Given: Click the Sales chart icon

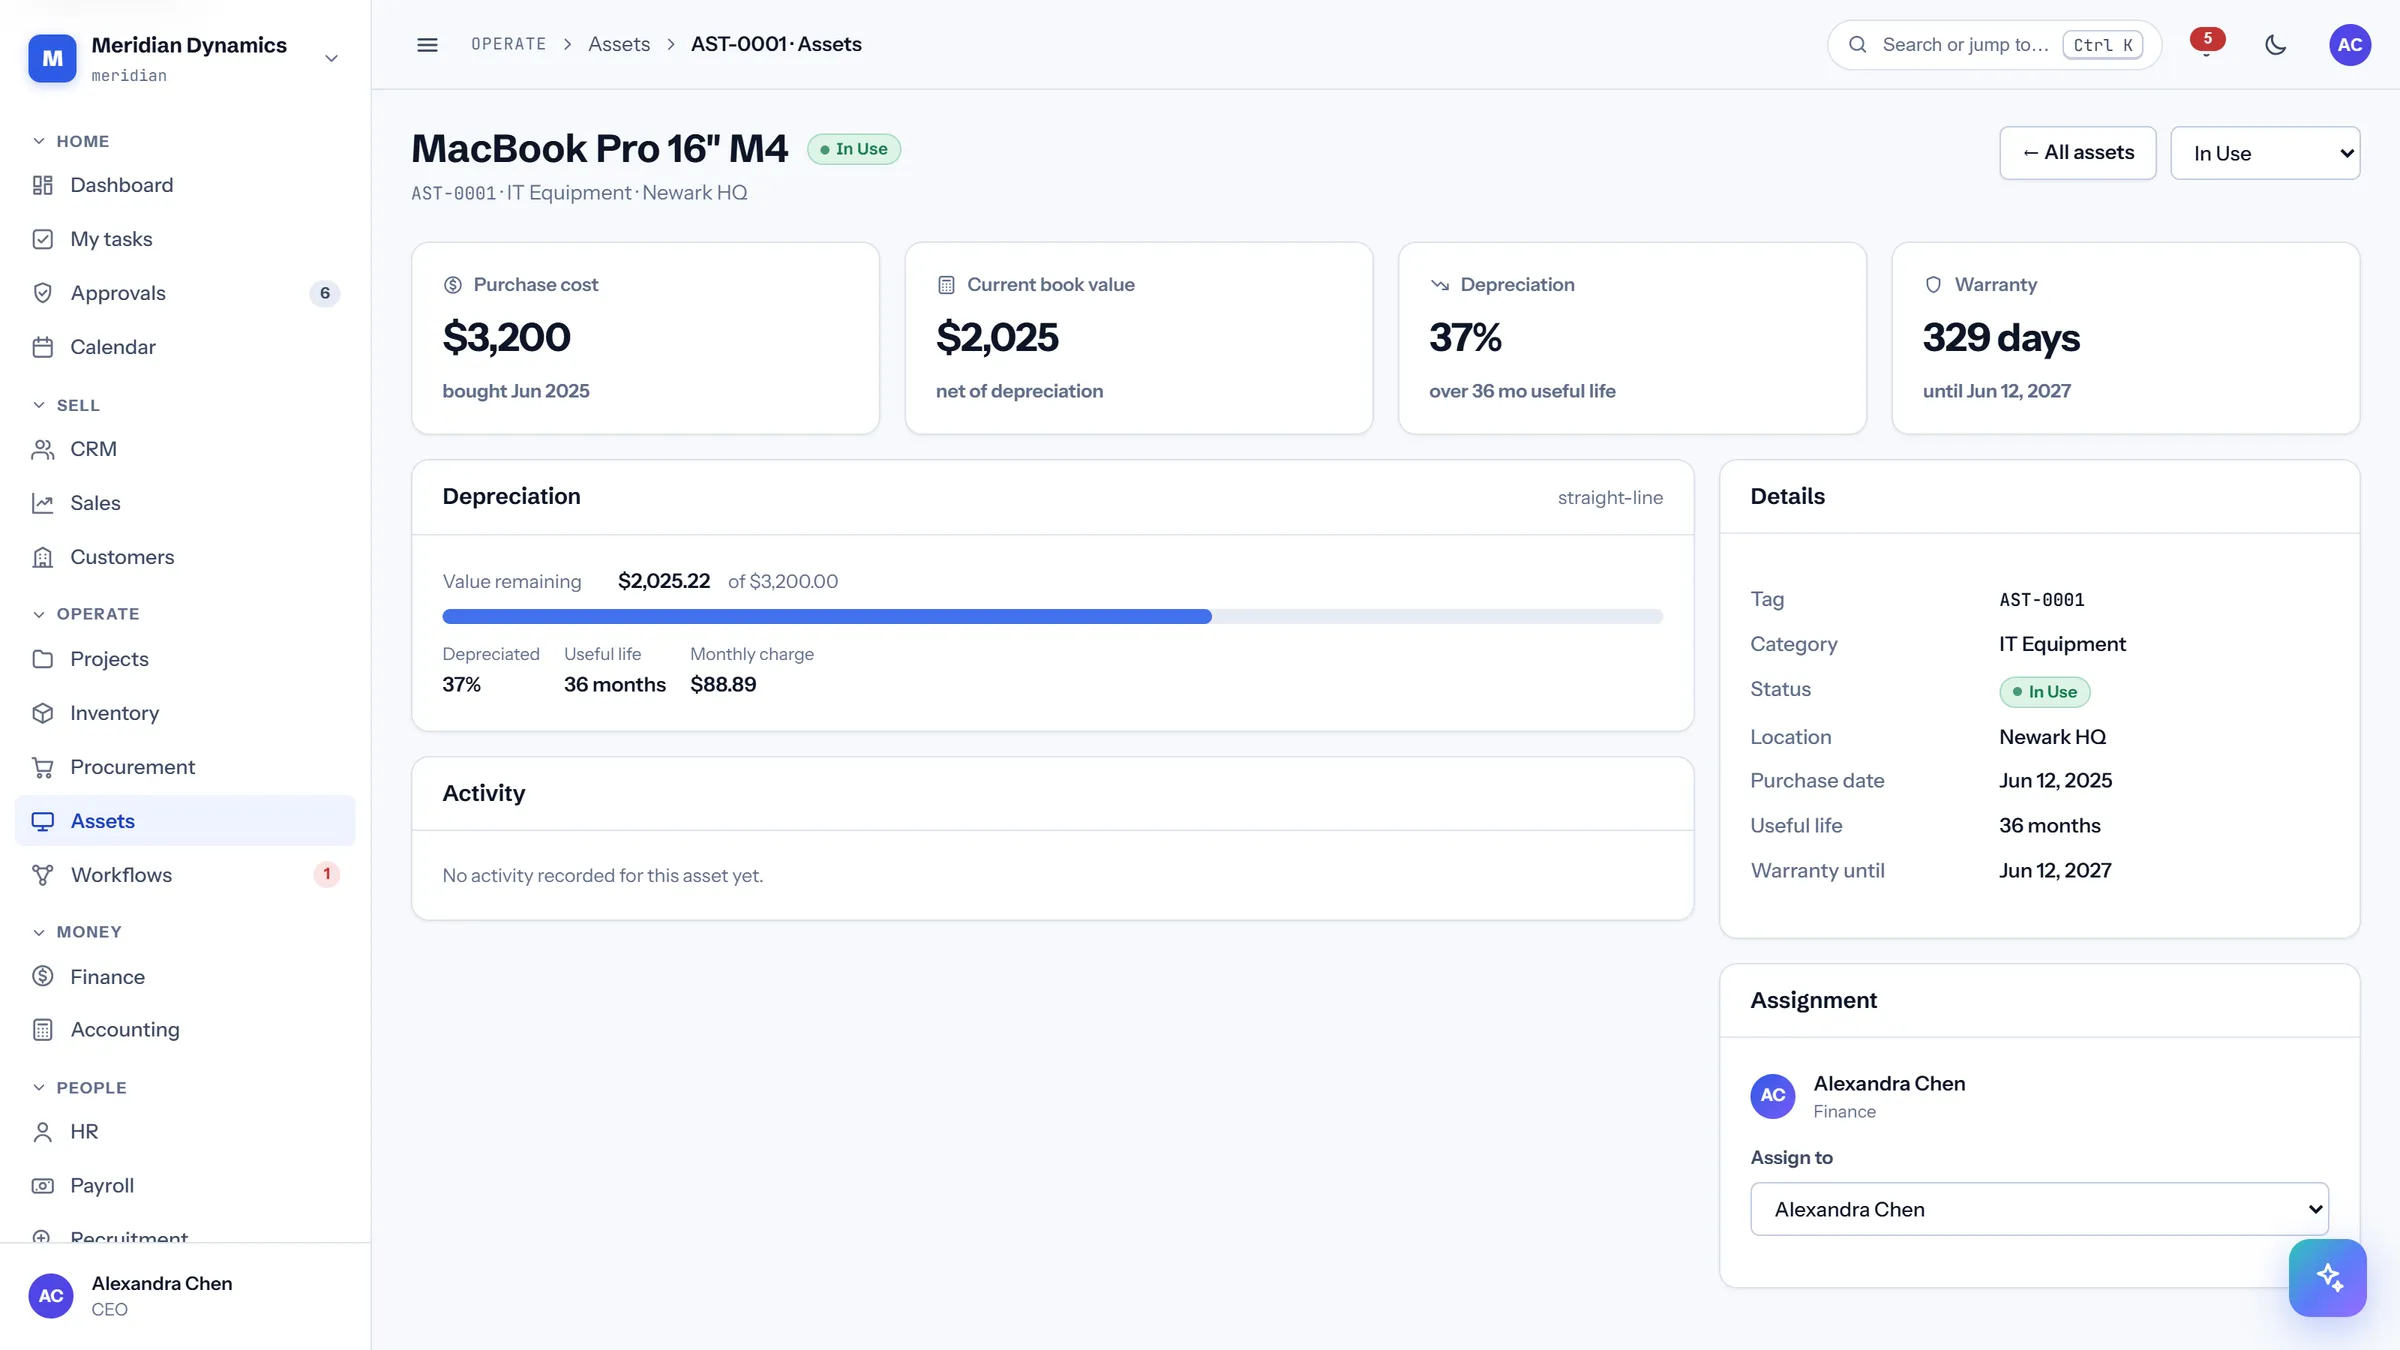Looking at the screenshot, I should click(x=42, y=503).
